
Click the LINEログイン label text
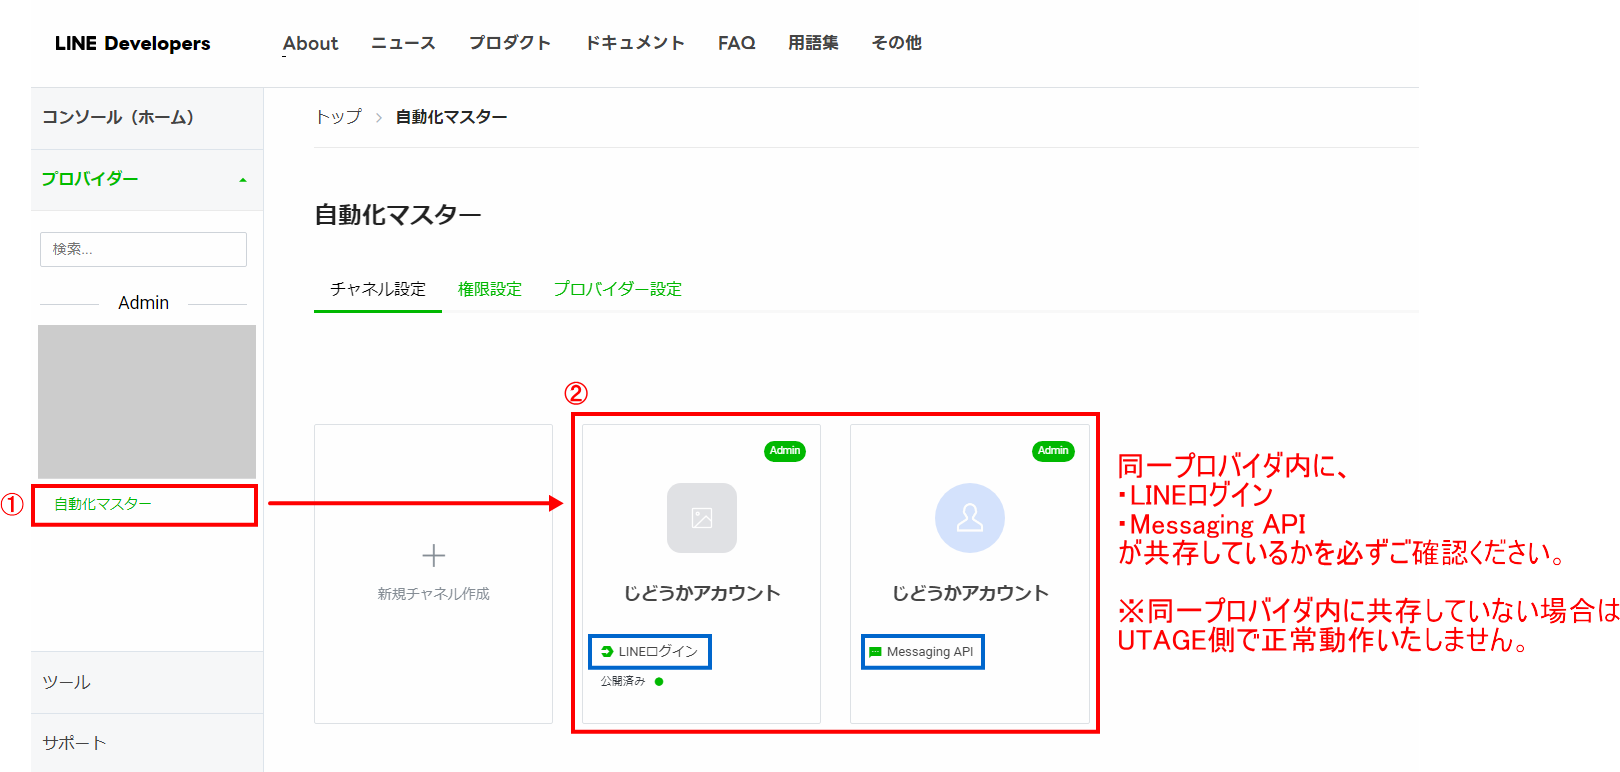(658, 651)
